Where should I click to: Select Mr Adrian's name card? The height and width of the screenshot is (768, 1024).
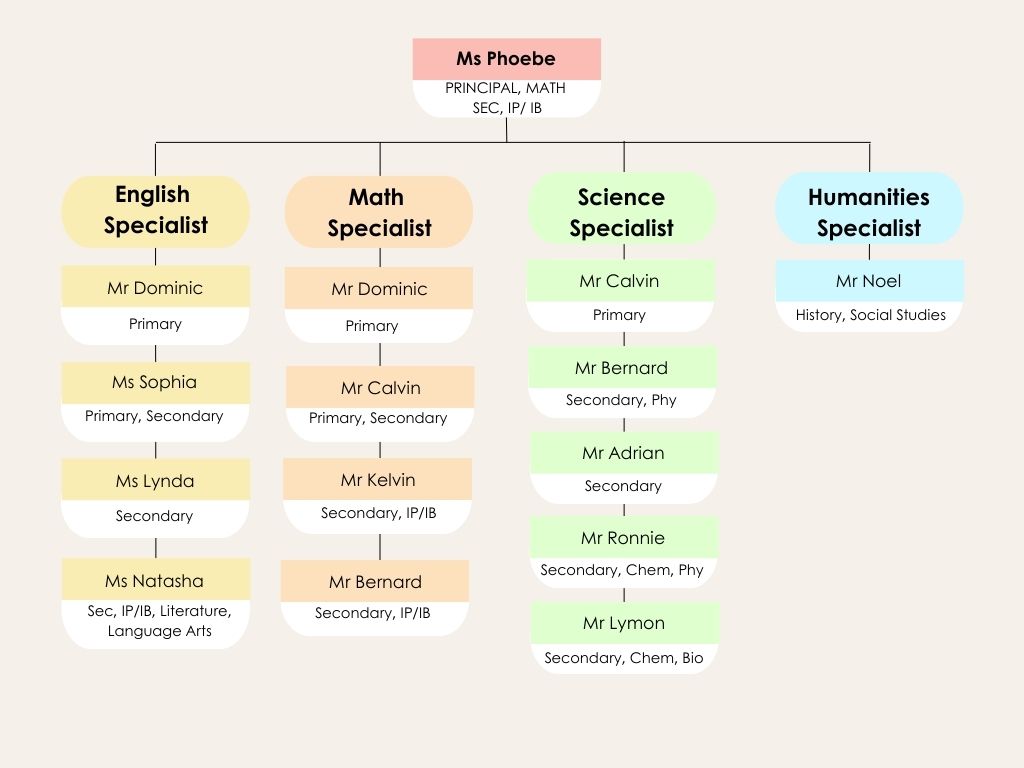point(624,468)
